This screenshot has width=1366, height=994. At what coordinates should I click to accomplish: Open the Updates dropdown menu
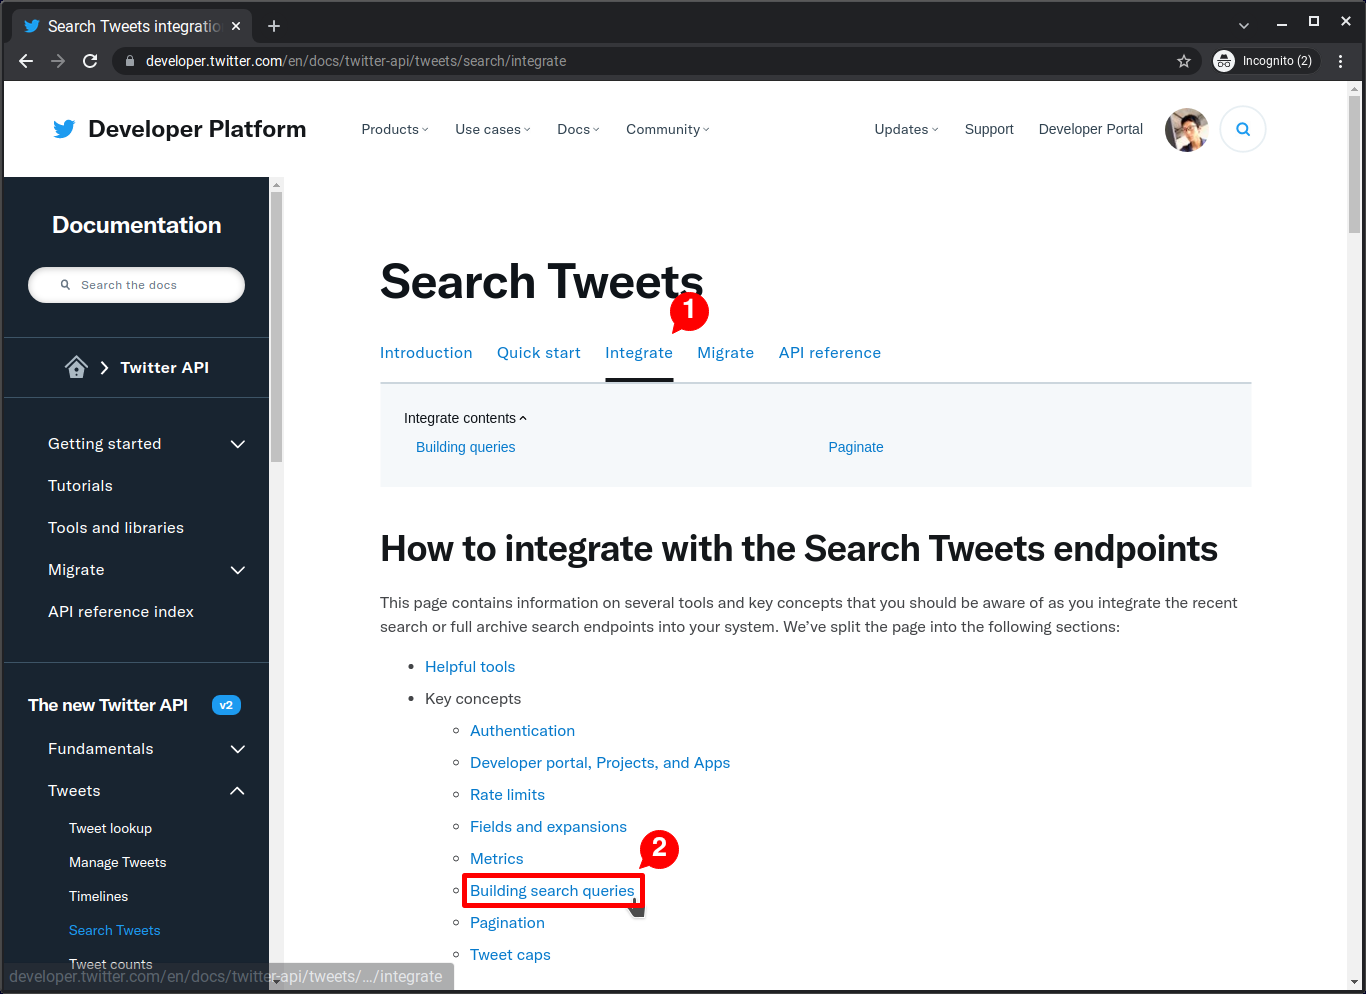[x=906, y=129]
